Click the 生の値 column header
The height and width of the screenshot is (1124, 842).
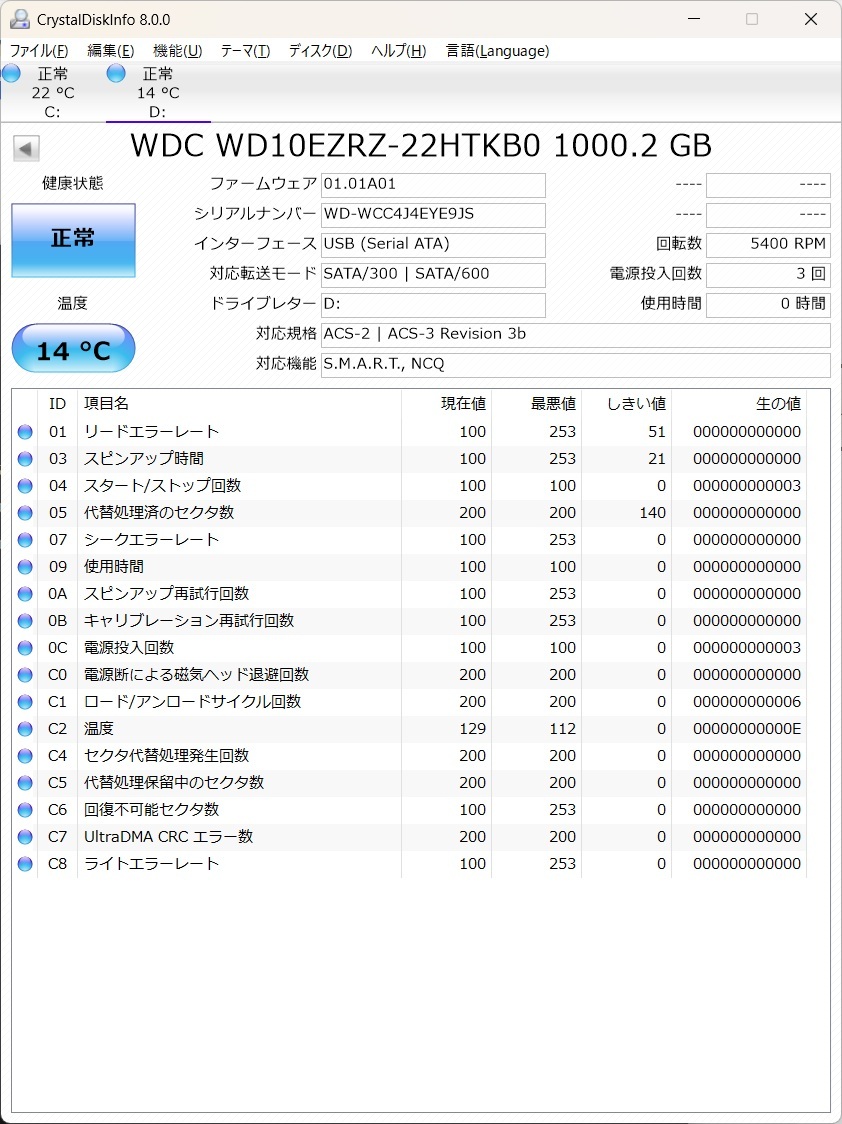tap(739, 404)
